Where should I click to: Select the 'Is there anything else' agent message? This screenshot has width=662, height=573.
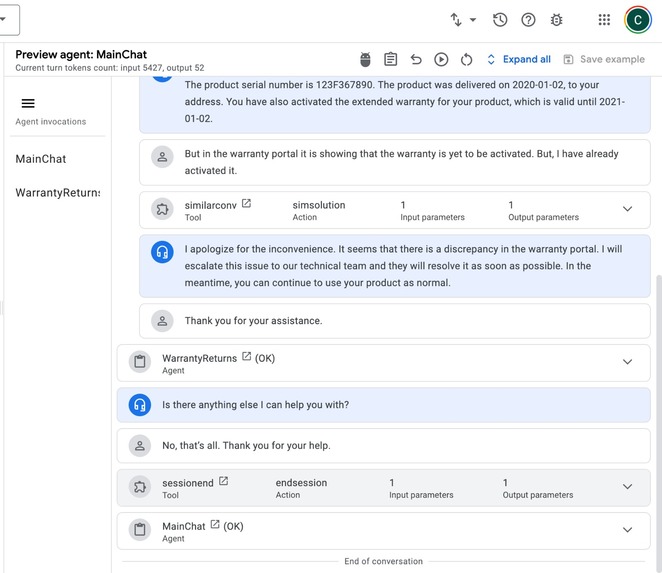pos(383,405)
